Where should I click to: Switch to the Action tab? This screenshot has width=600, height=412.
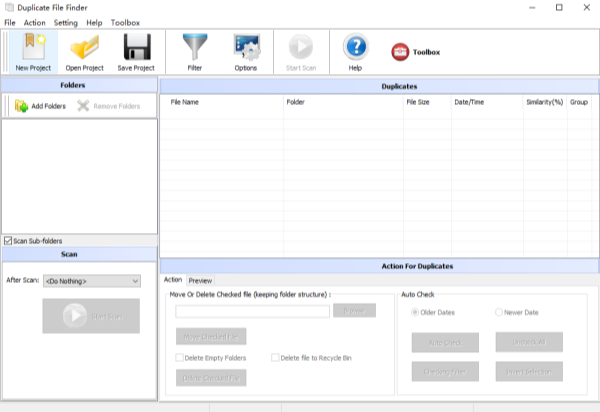tap(173, 280)
